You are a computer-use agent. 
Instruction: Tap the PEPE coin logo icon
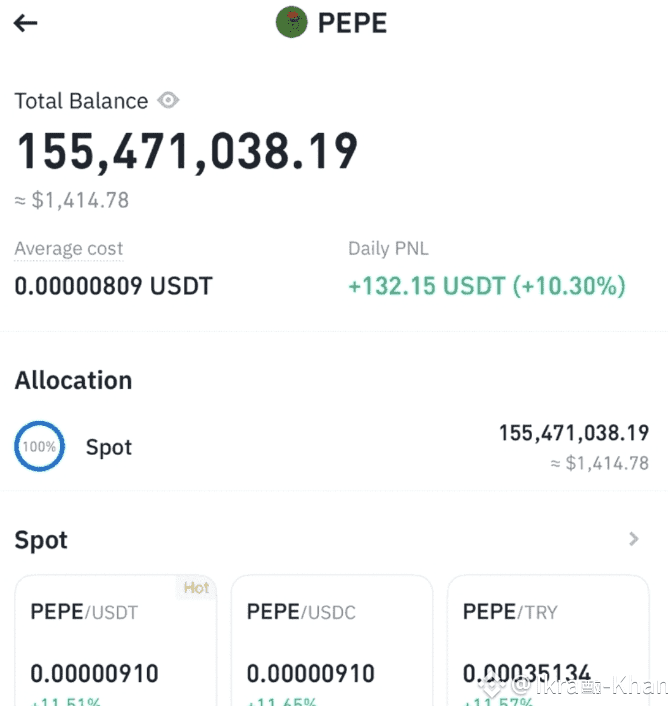point(291,22)
